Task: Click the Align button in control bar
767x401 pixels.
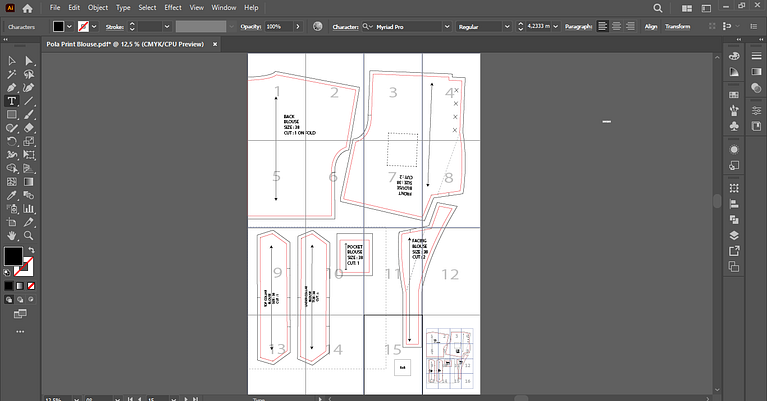Action: click(x=651, y=26)
